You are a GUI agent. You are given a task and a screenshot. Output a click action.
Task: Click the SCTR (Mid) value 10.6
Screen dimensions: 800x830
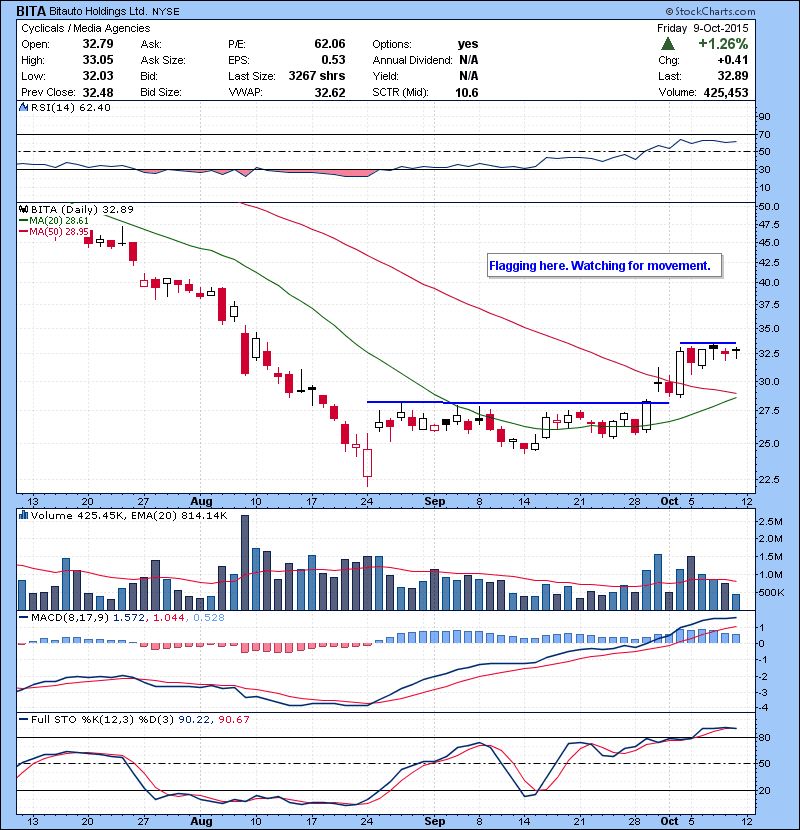[466, 92]
